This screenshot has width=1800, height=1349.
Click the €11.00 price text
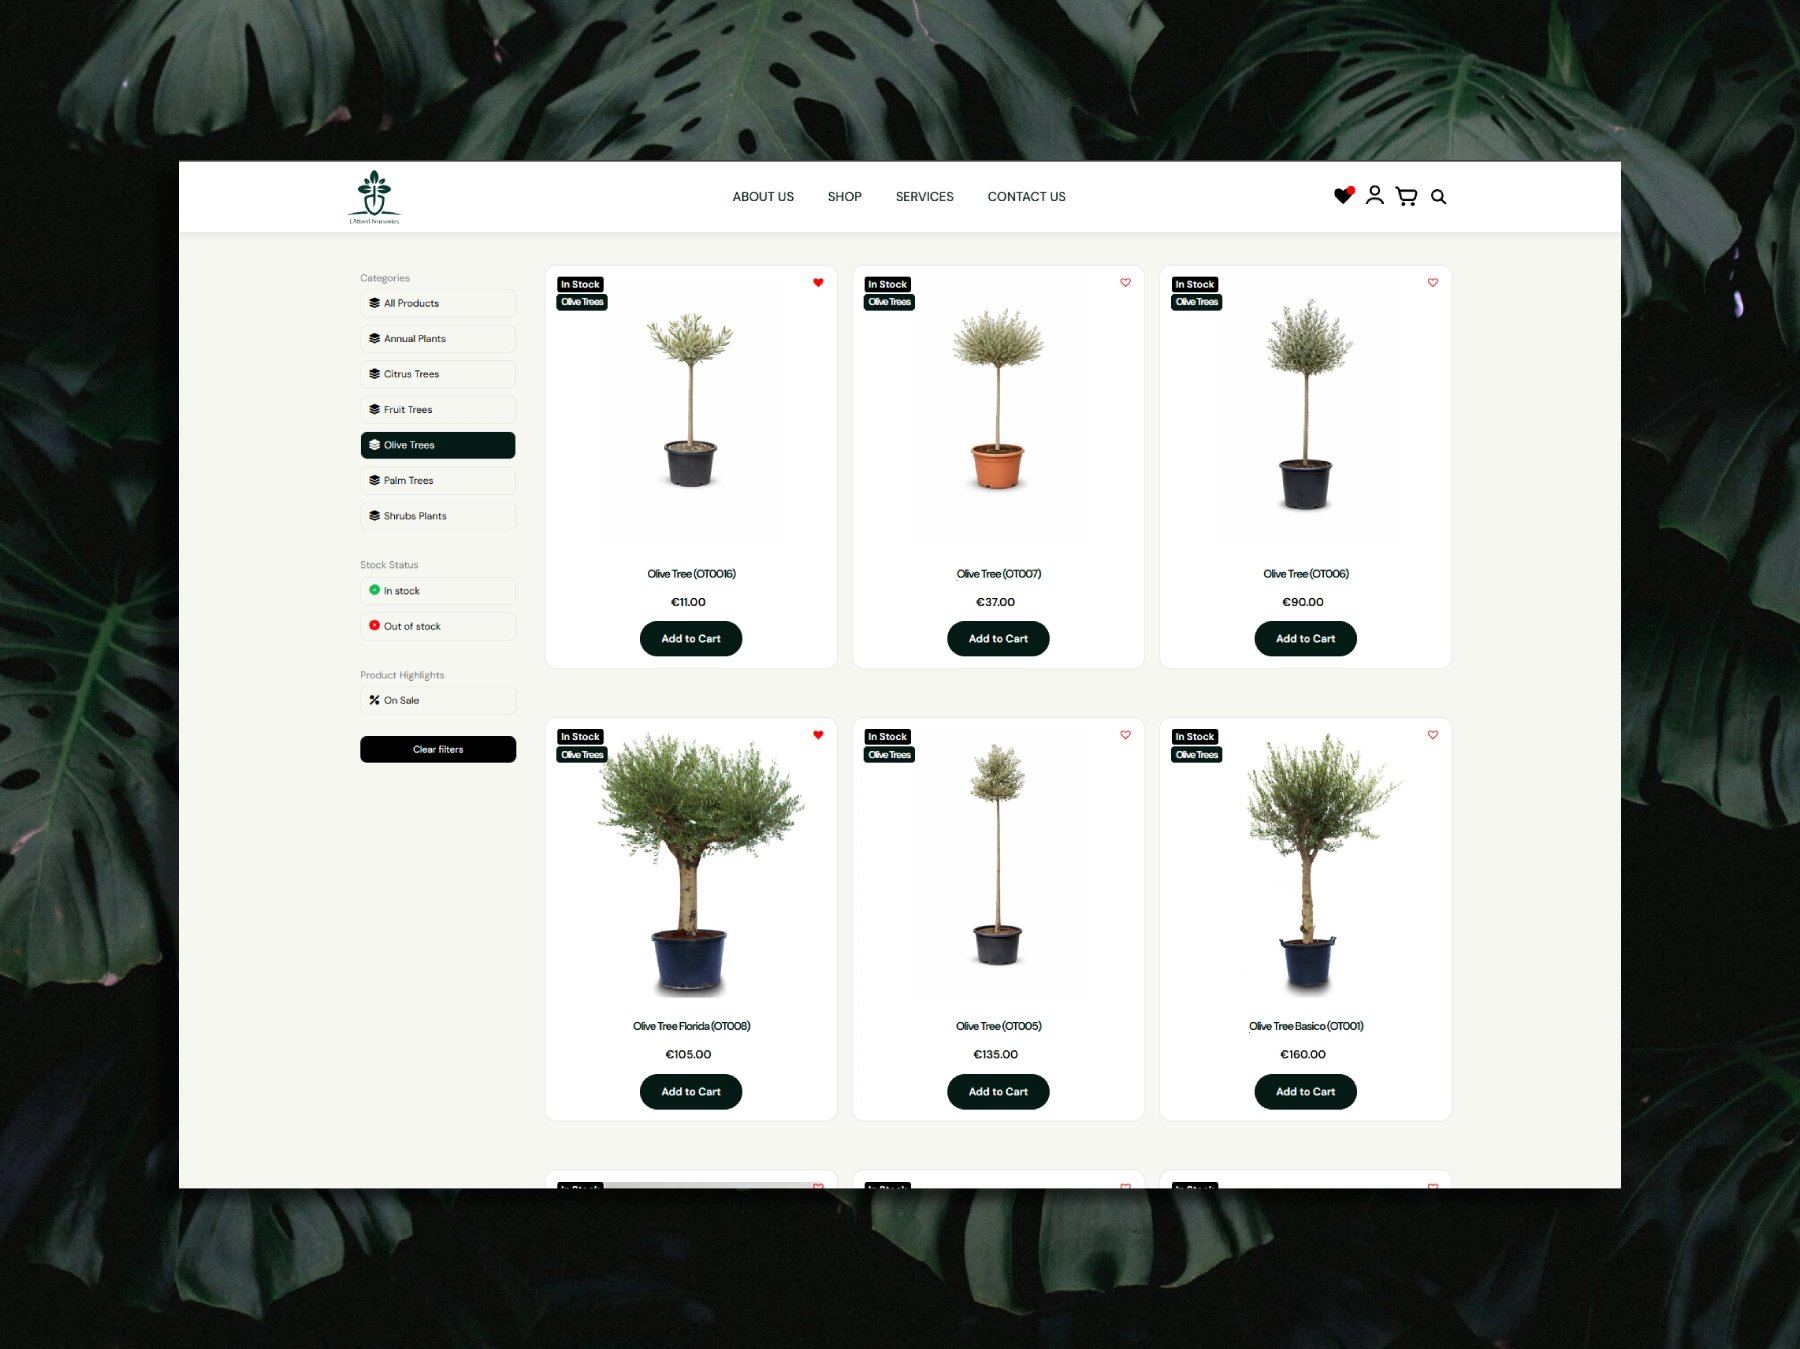tap(688, 602)
